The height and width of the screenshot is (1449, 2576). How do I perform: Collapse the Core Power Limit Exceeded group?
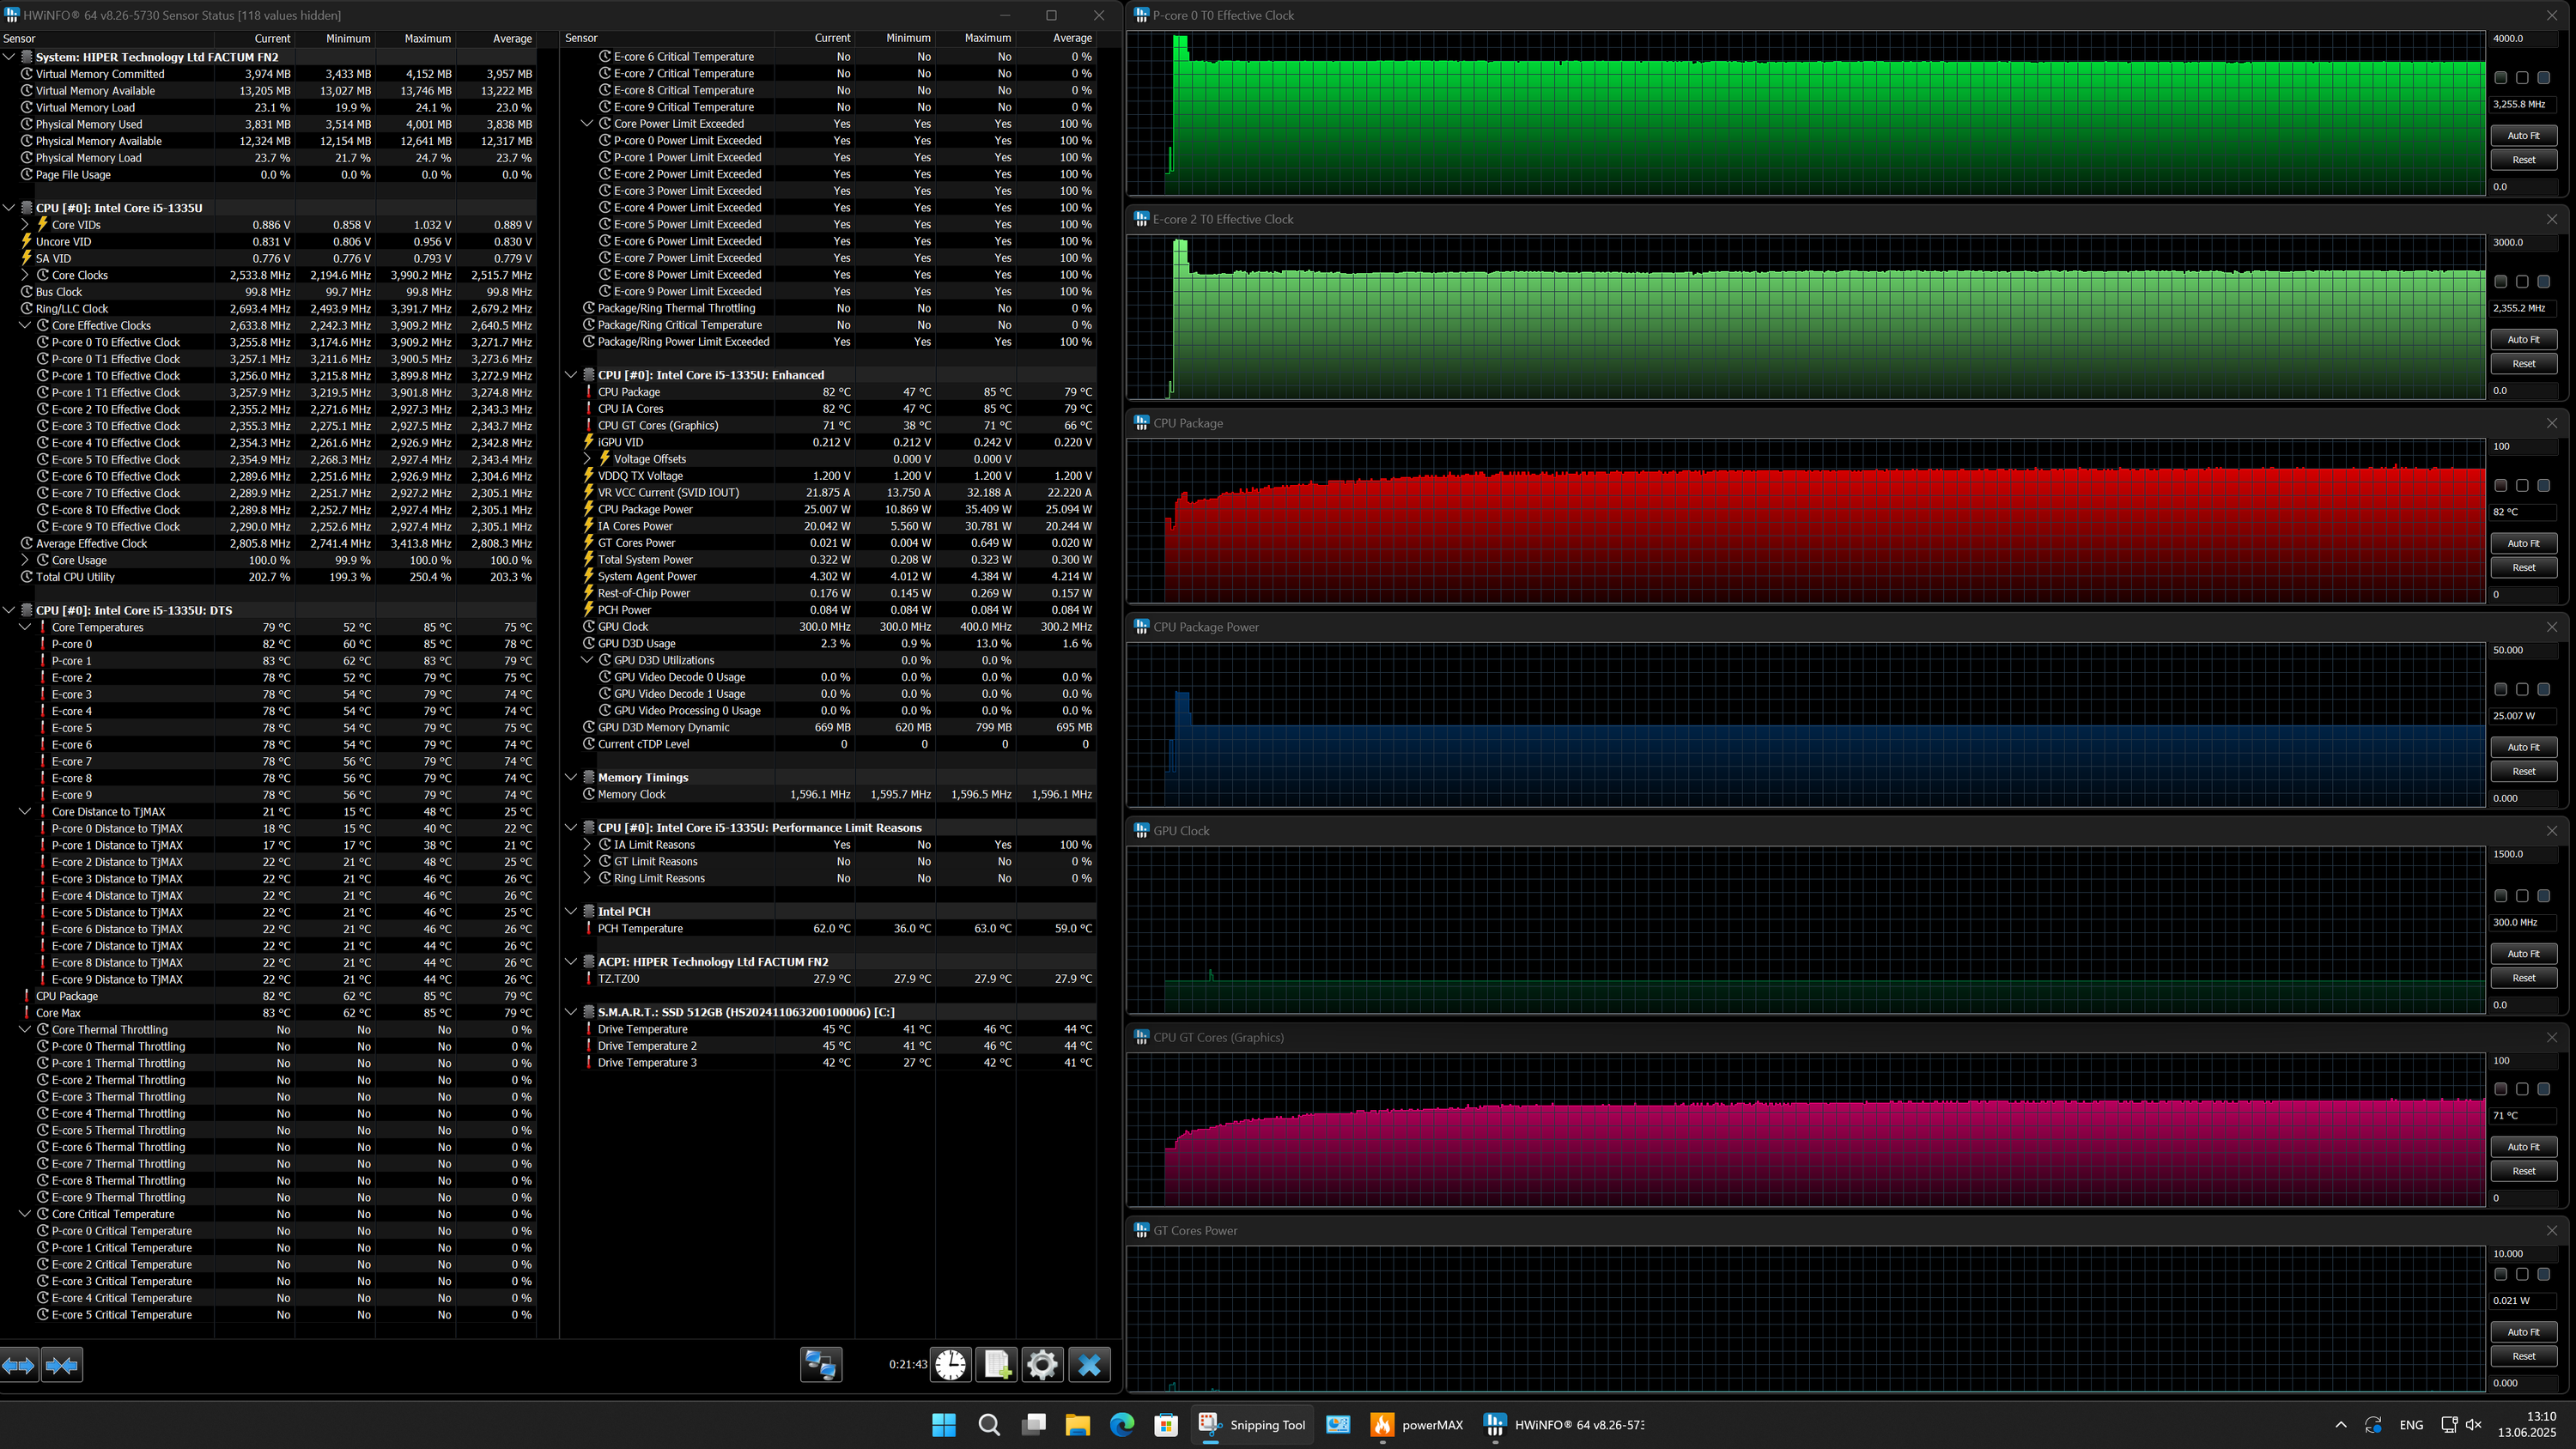click(587, 124)
